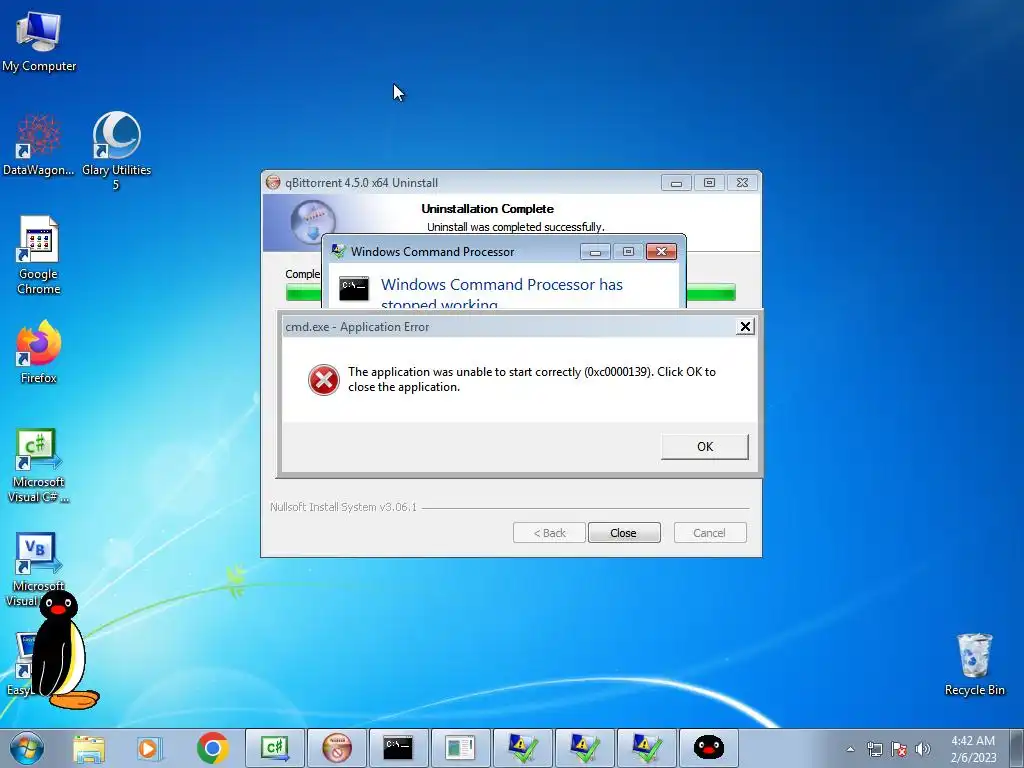This screenshot has width=1024, height=768.
Task: Select the DataWagon desktop shortcut
Action: click(39, 145)
